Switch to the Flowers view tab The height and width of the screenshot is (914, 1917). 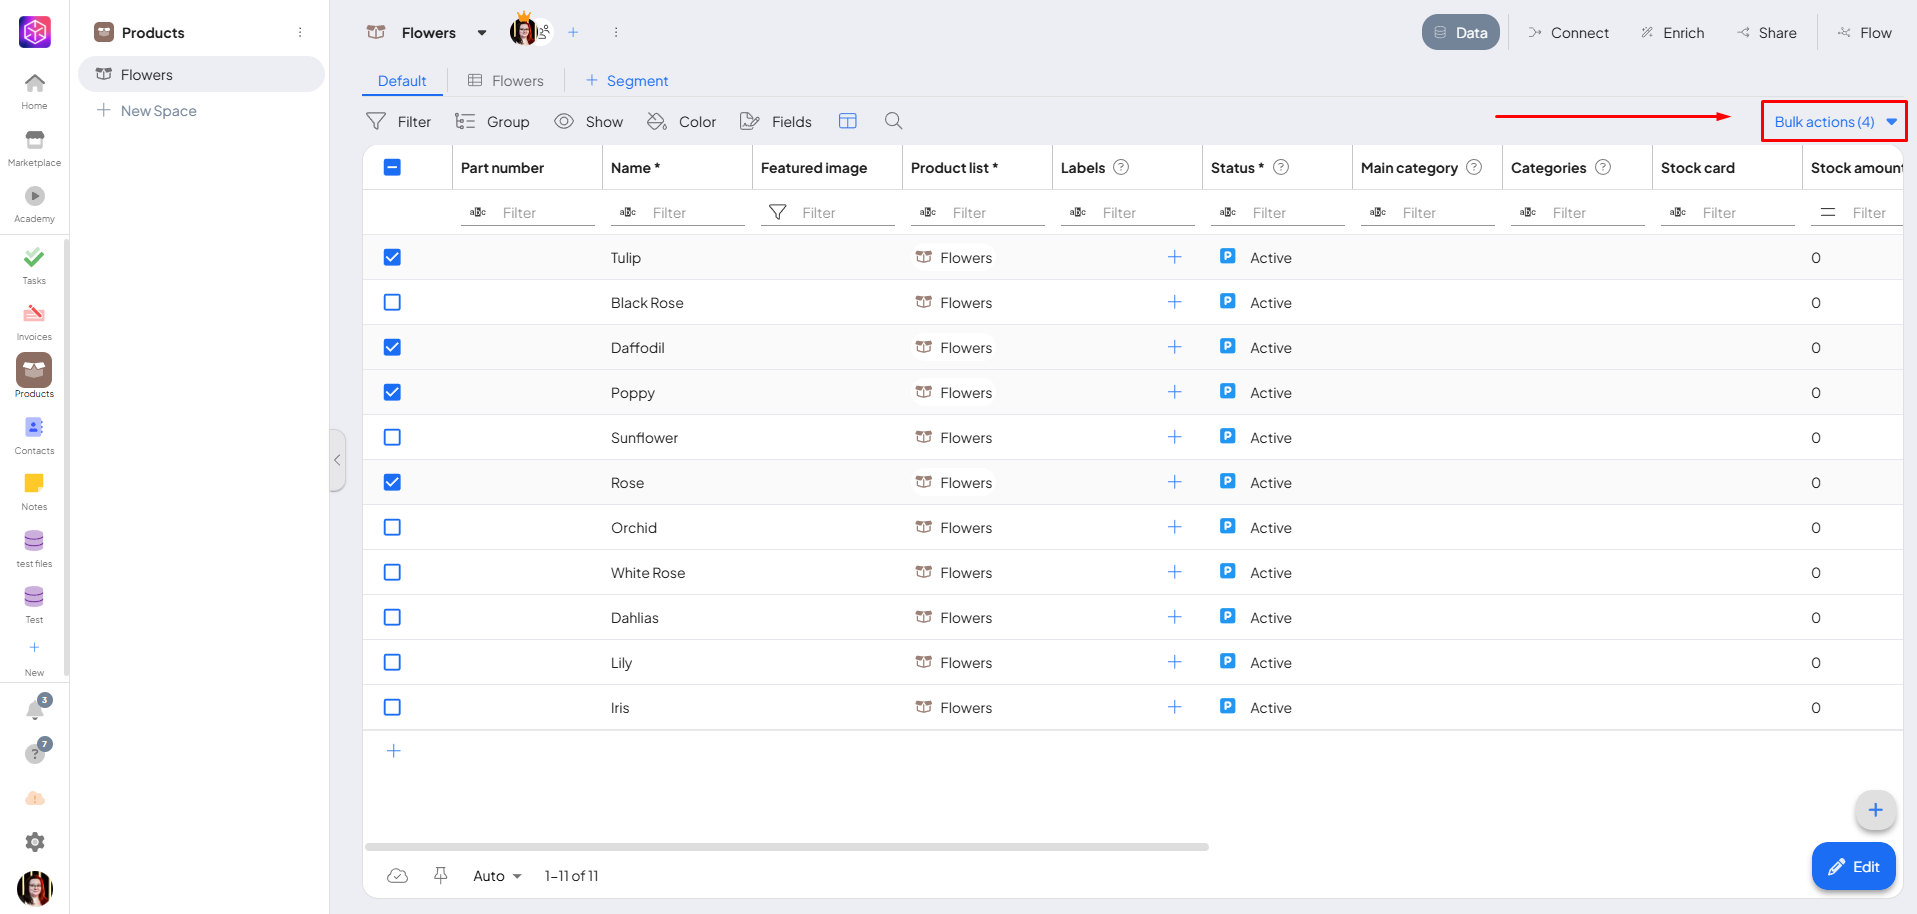[x=506, y=81]
